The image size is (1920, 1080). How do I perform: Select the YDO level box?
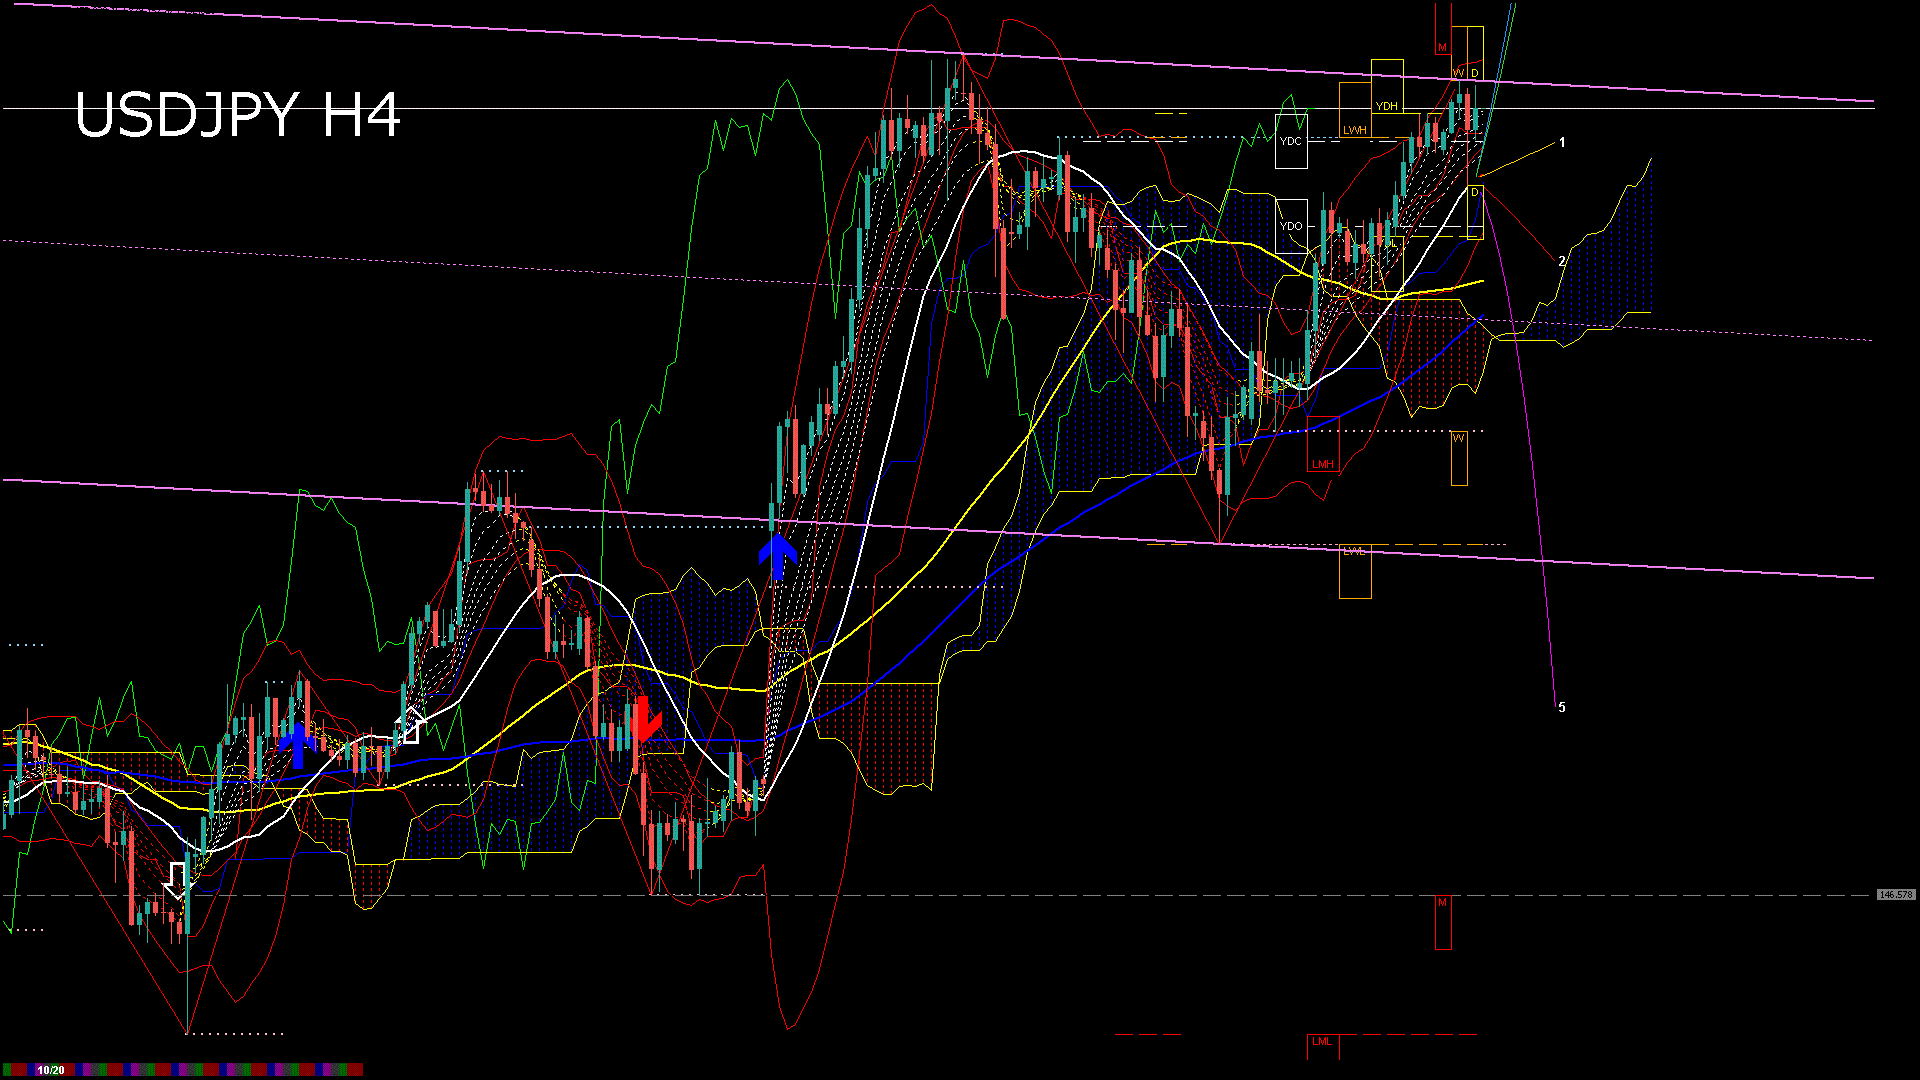tap(1291, 226)
